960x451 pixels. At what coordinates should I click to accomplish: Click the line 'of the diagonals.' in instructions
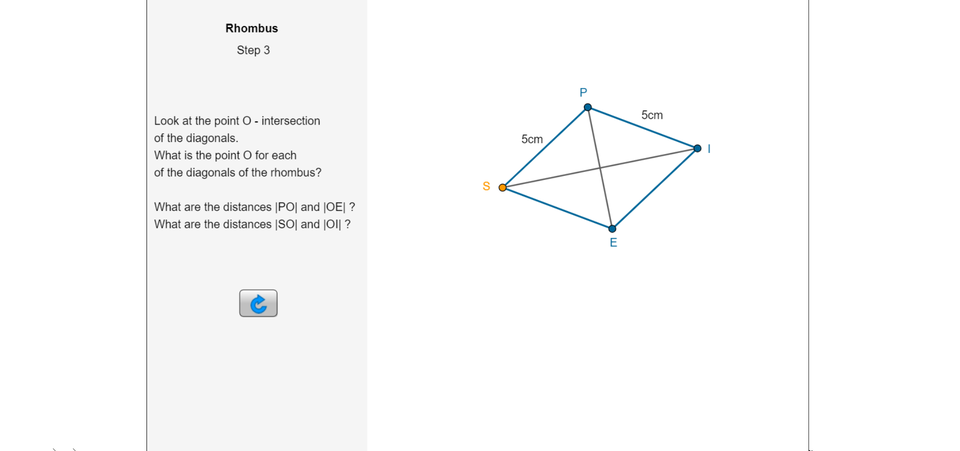click(196, 138)
